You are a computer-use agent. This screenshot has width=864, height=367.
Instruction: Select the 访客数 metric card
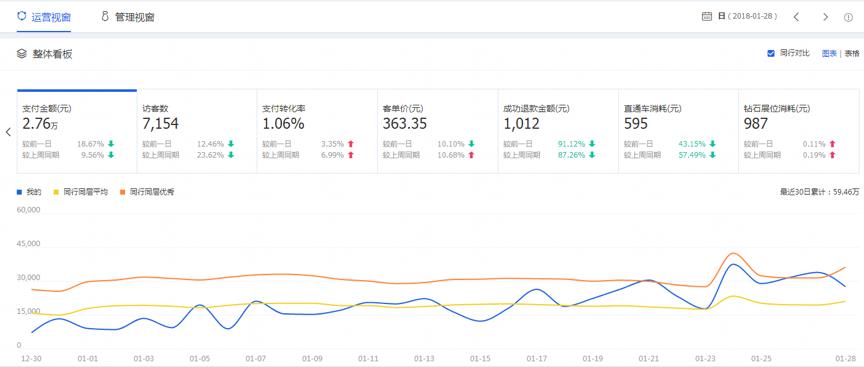click(197, 131)
